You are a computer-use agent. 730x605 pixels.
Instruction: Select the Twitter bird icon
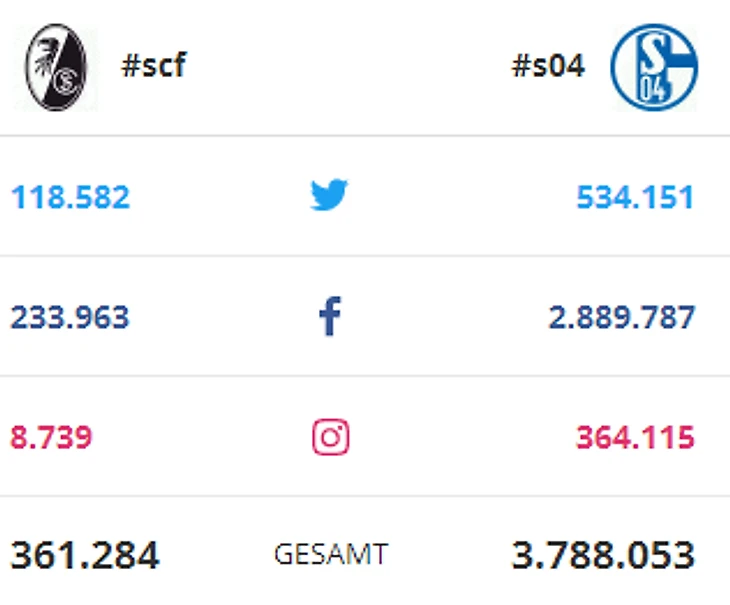click(x=329, y=196)
